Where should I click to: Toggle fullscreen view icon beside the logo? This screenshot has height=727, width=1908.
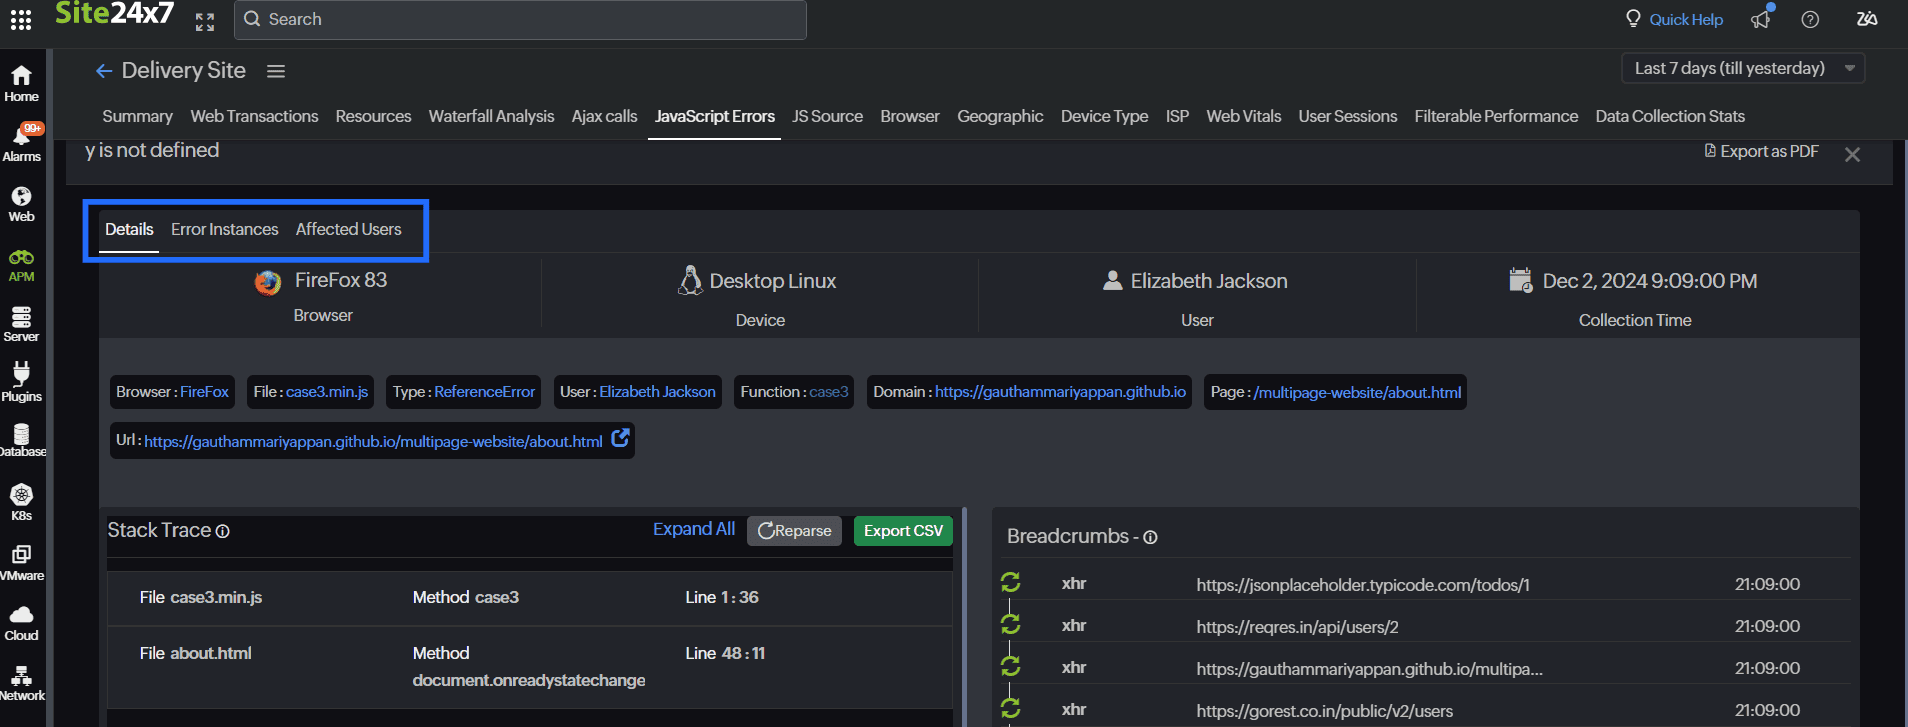tap(205, 22)
